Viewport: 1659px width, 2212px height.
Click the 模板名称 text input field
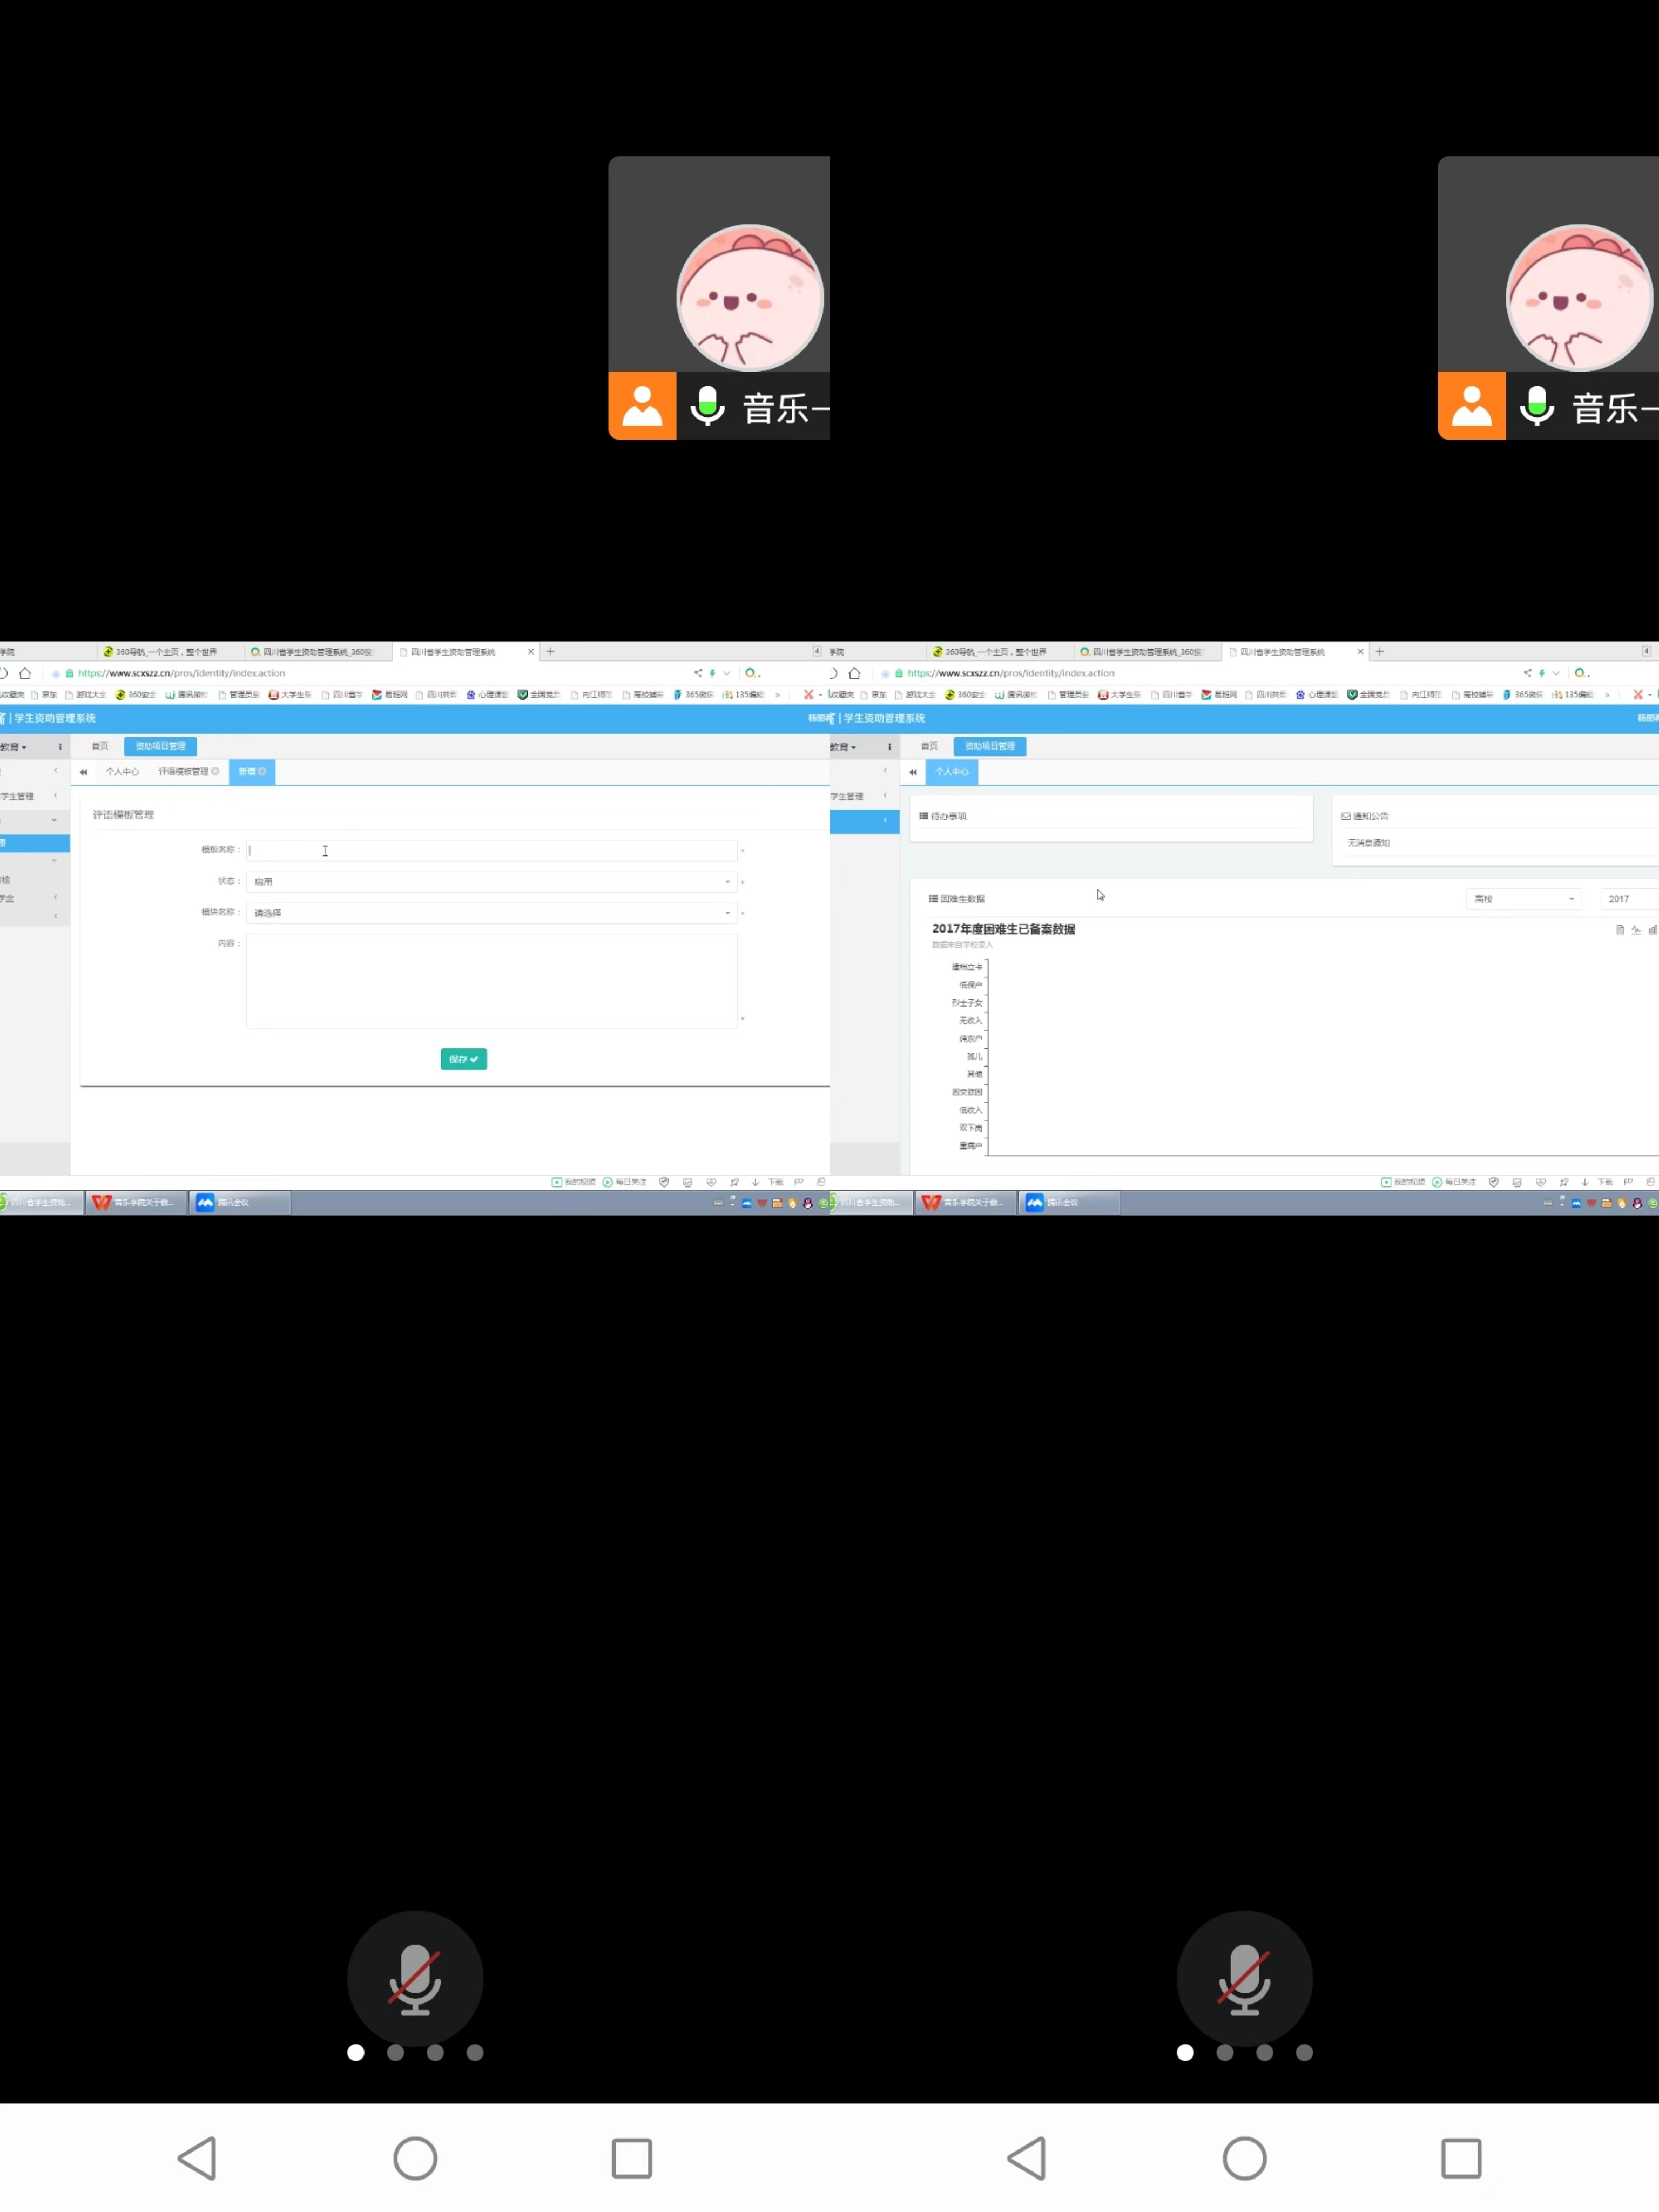coord(491,850)
